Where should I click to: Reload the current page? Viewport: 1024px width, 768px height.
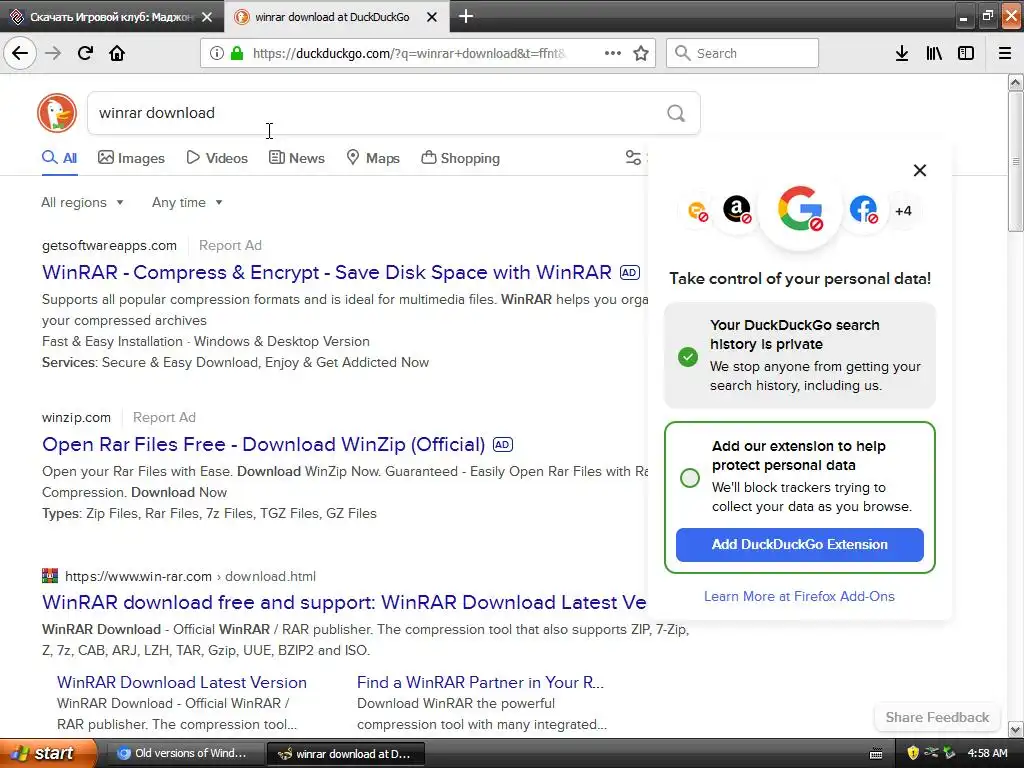pos(86,53)
